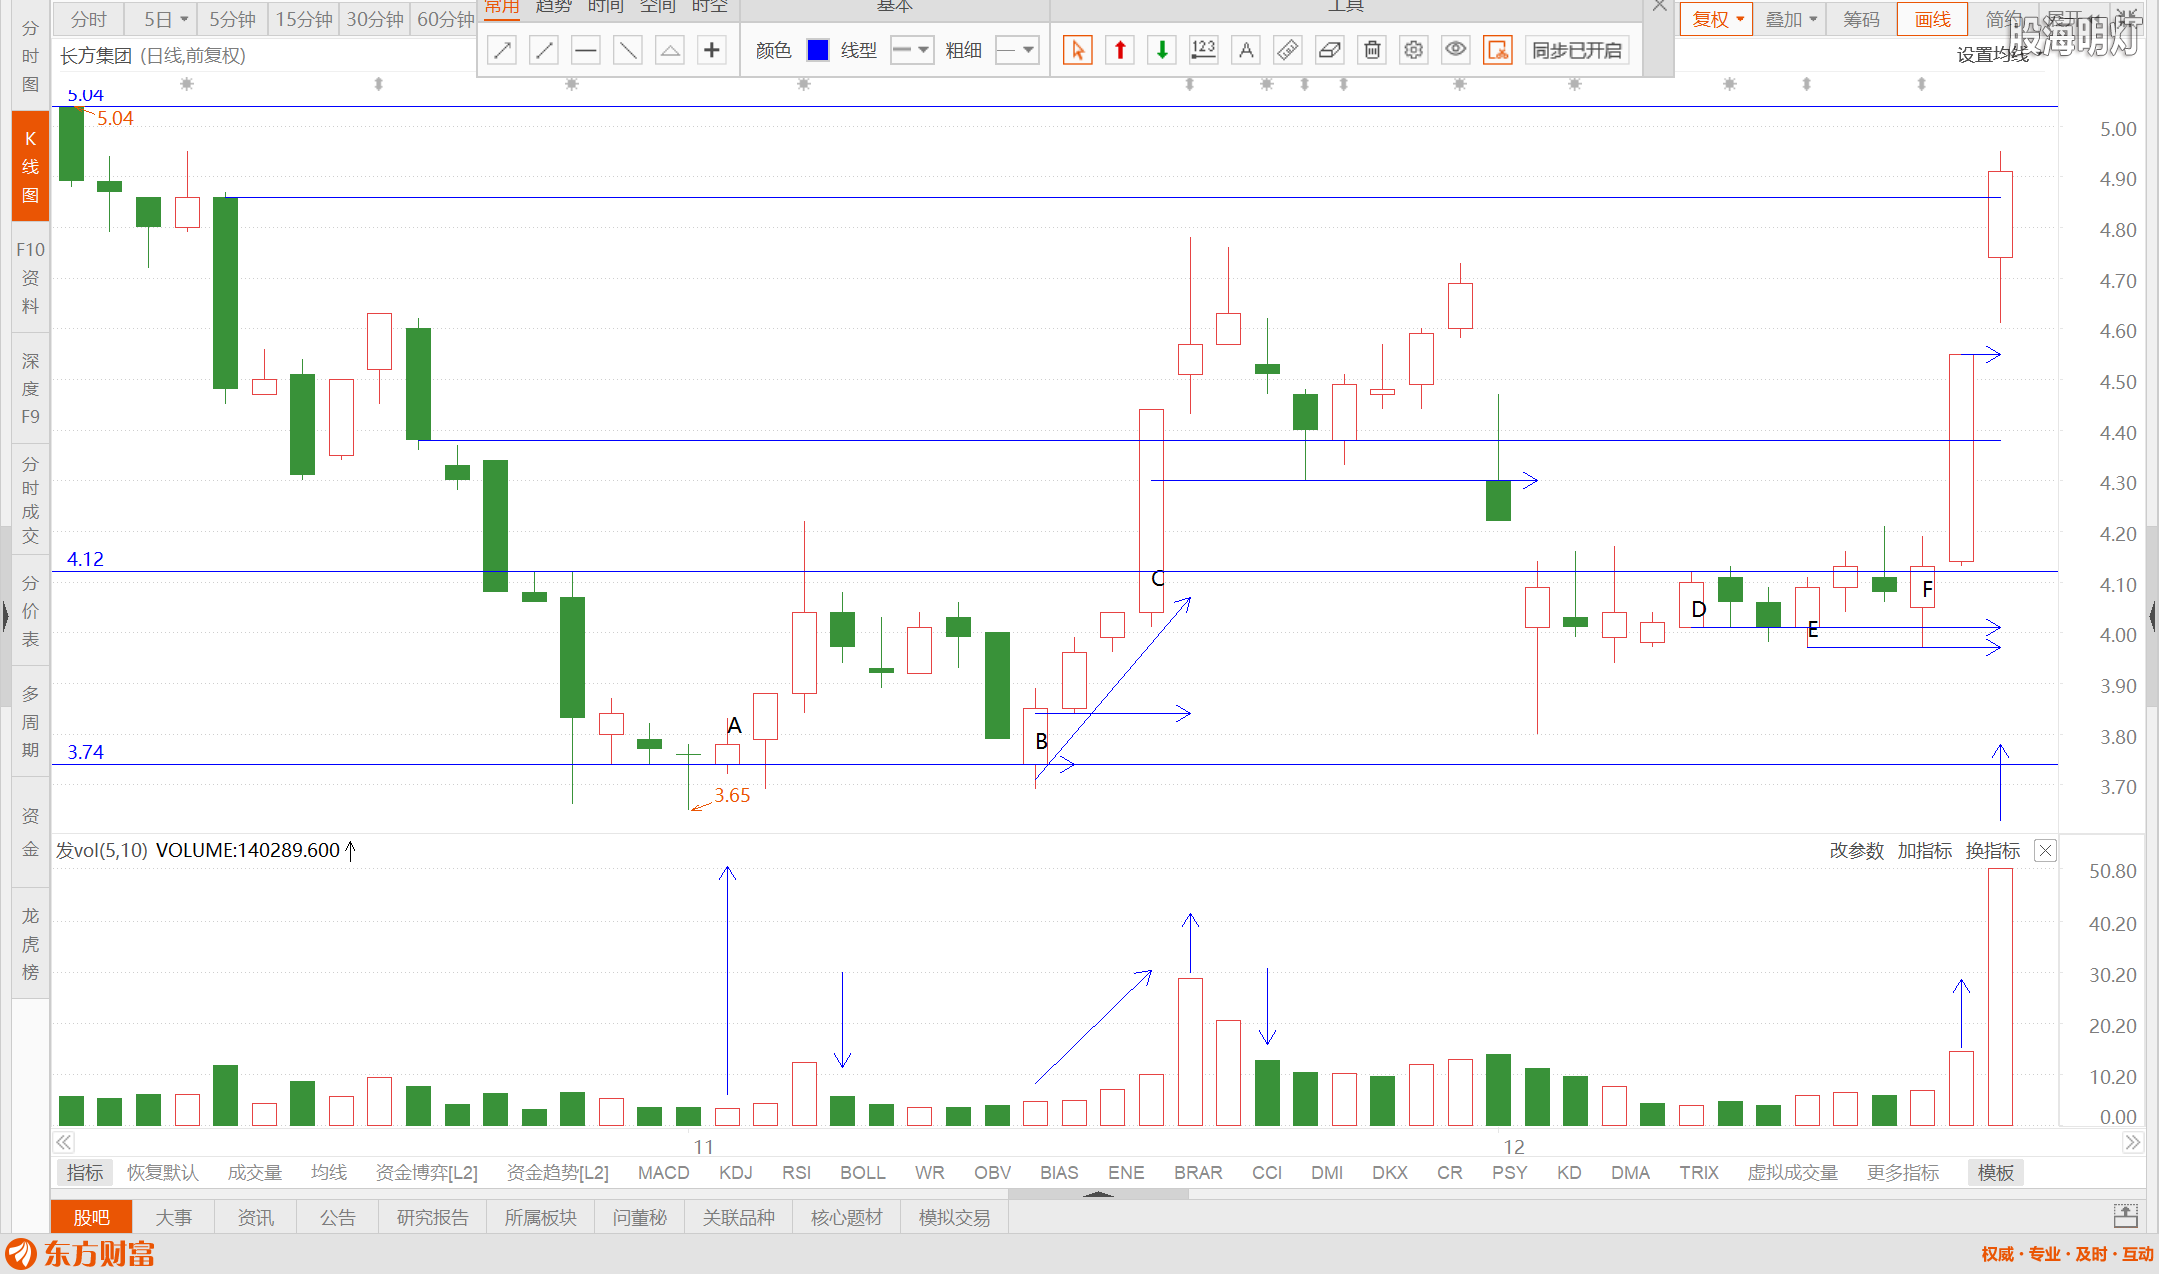2159x1274 pixels.
Task: Open the 粗细 line thickness dropdown
Action: click(1018, 50)
